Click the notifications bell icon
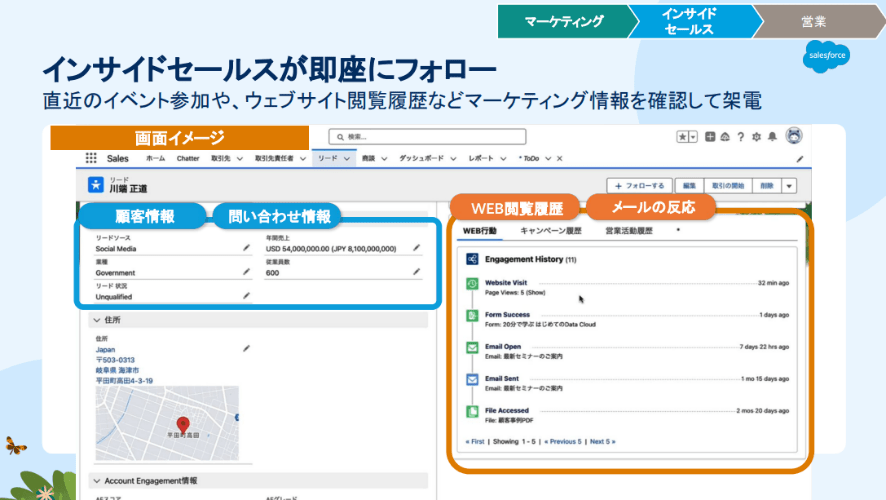This screenshot has width=886, height=500. tap(773, 137)
